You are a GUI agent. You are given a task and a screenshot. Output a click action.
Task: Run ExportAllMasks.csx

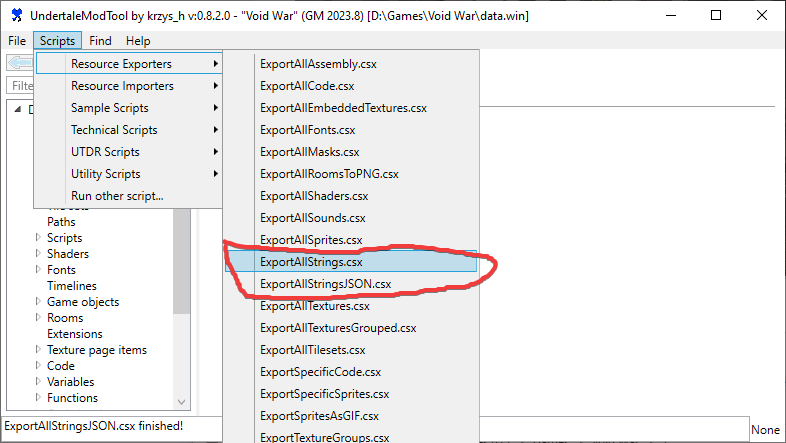click(351, 152)
